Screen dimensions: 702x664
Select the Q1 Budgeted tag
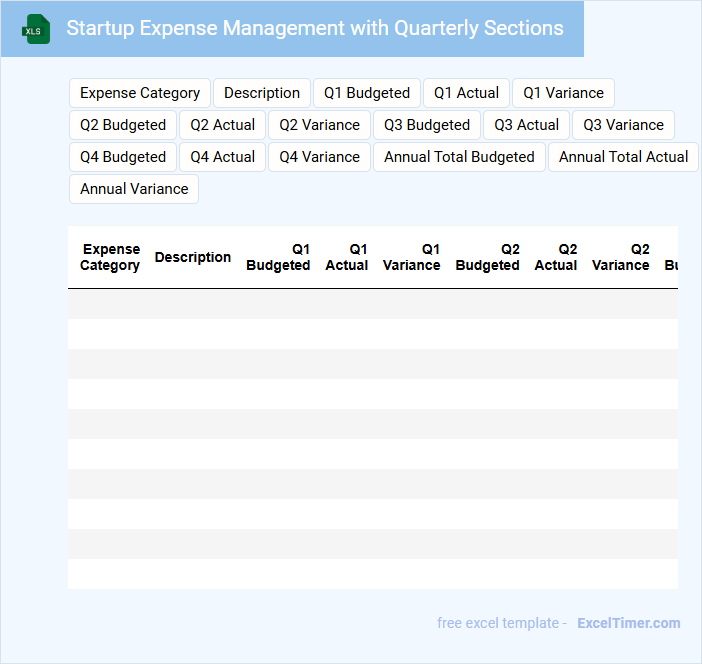(367, 93)
